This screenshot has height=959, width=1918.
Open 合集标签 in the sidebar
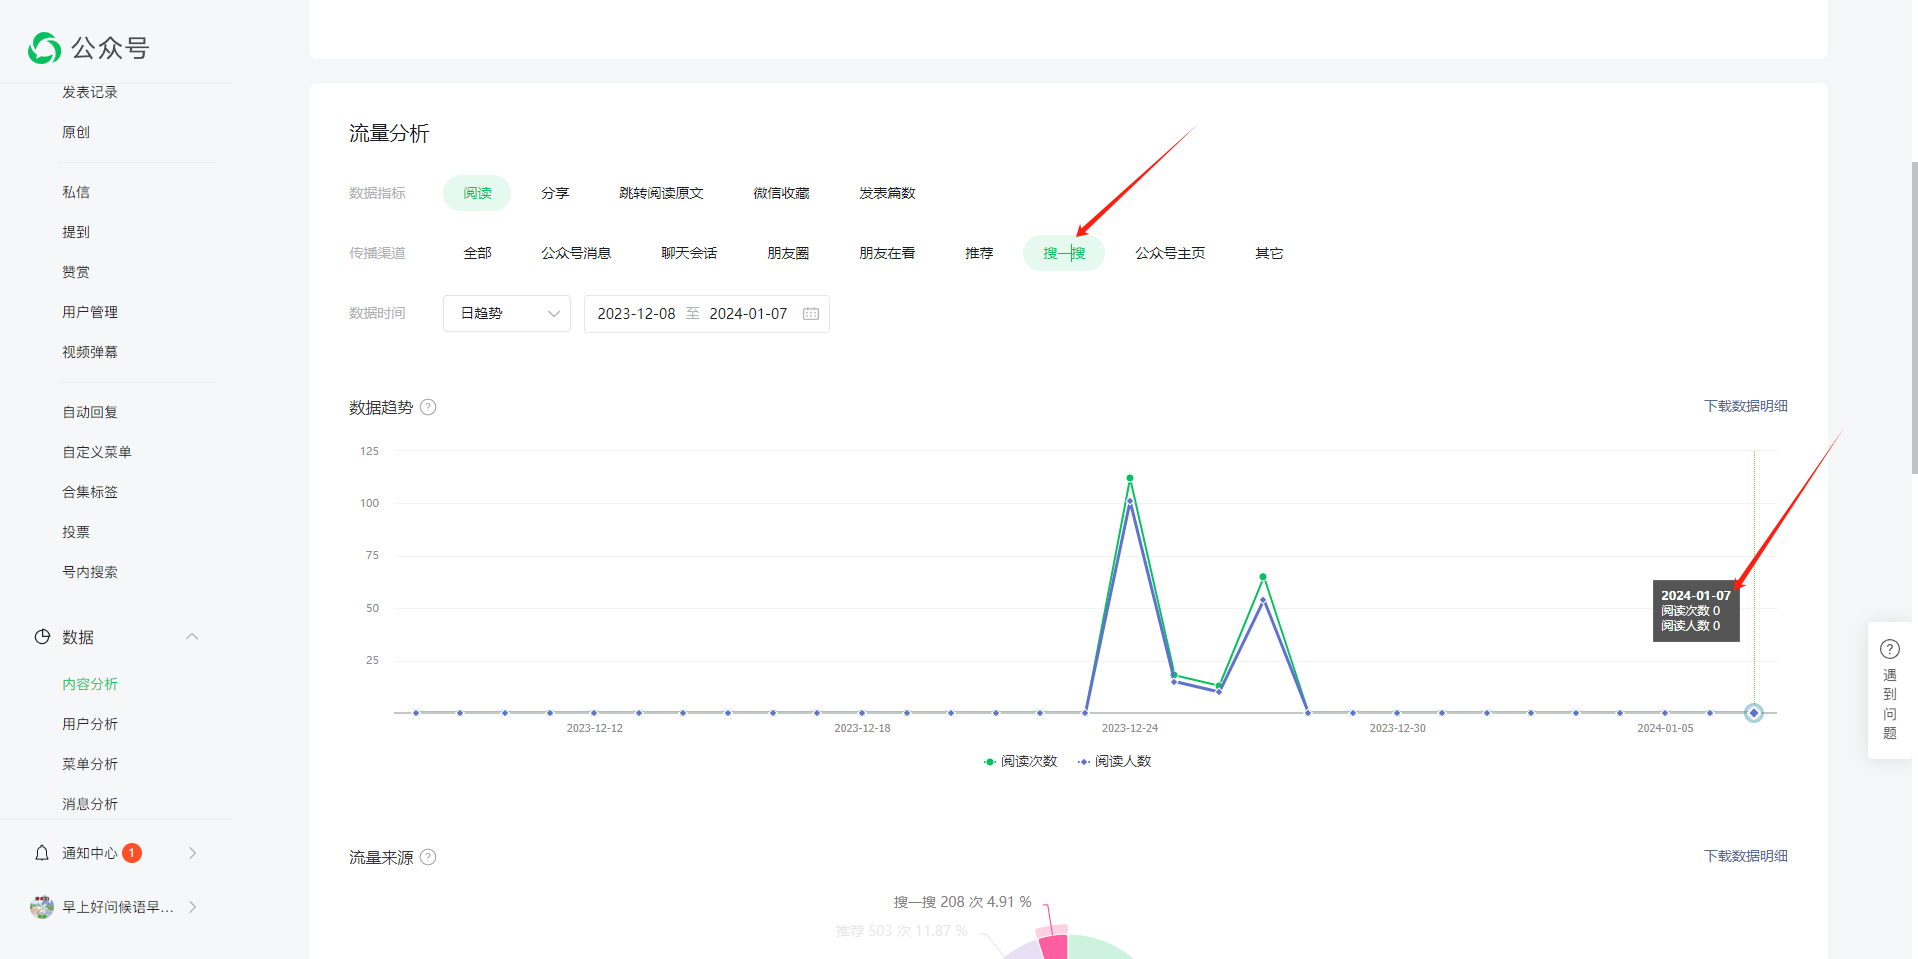pos(90,492)
